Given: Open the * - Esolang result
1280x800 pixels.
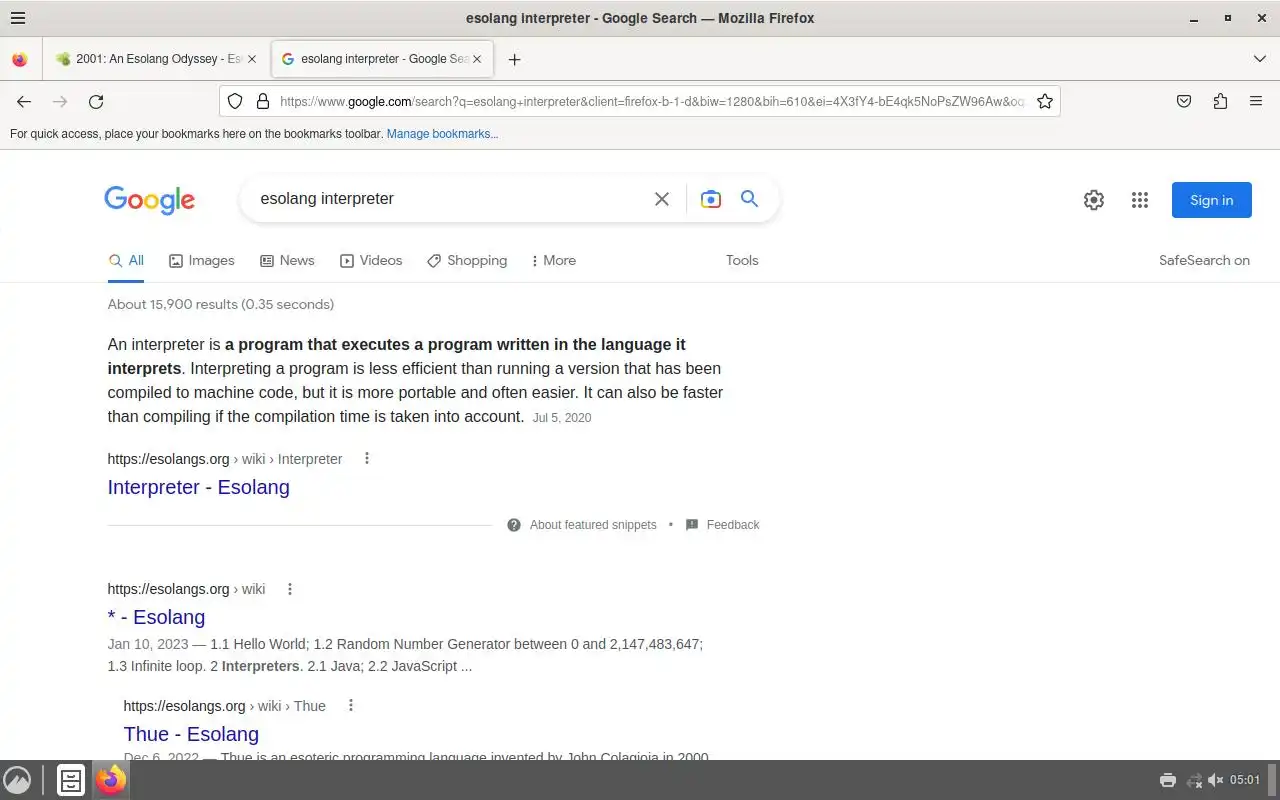Looking at the screenshot, I should [156, 617].
